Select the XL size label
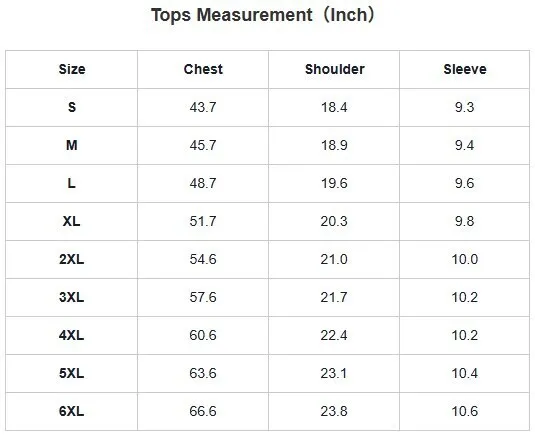This screenshot has width=535, height=436. click(72, 221)
